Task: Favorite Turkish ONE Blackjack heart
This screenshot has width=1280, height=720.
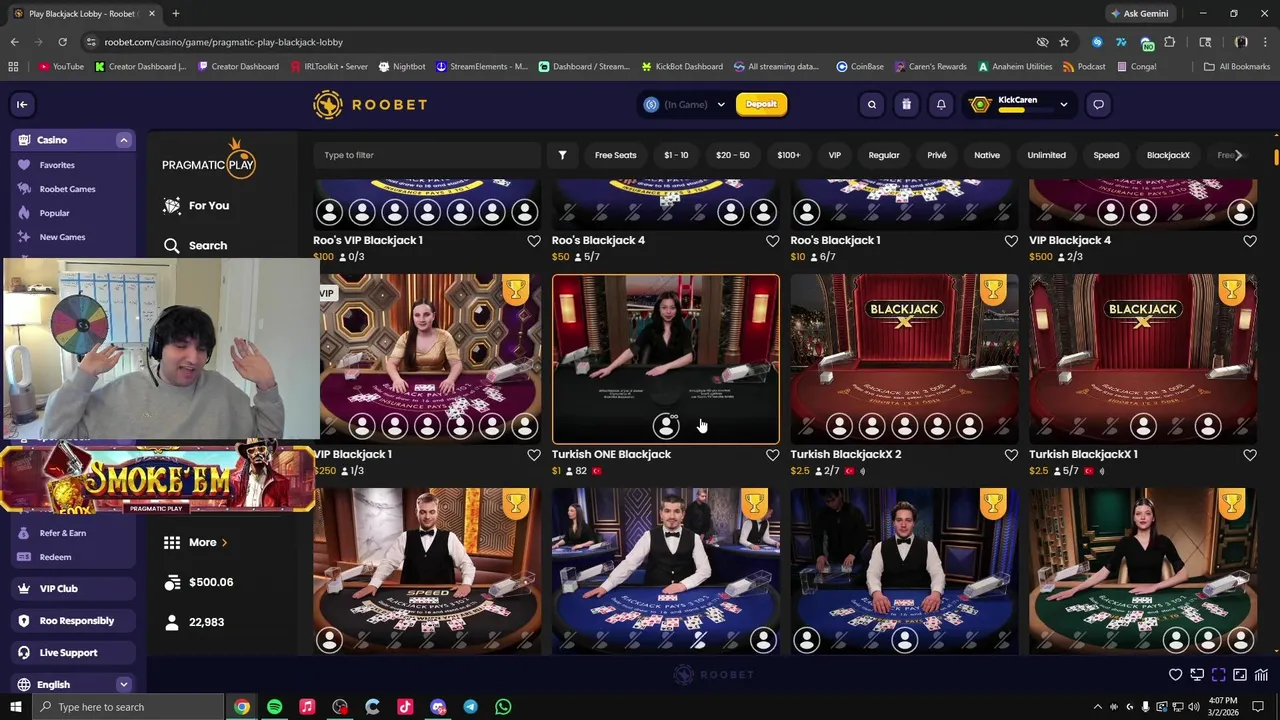Action: [x=772, y=455]
